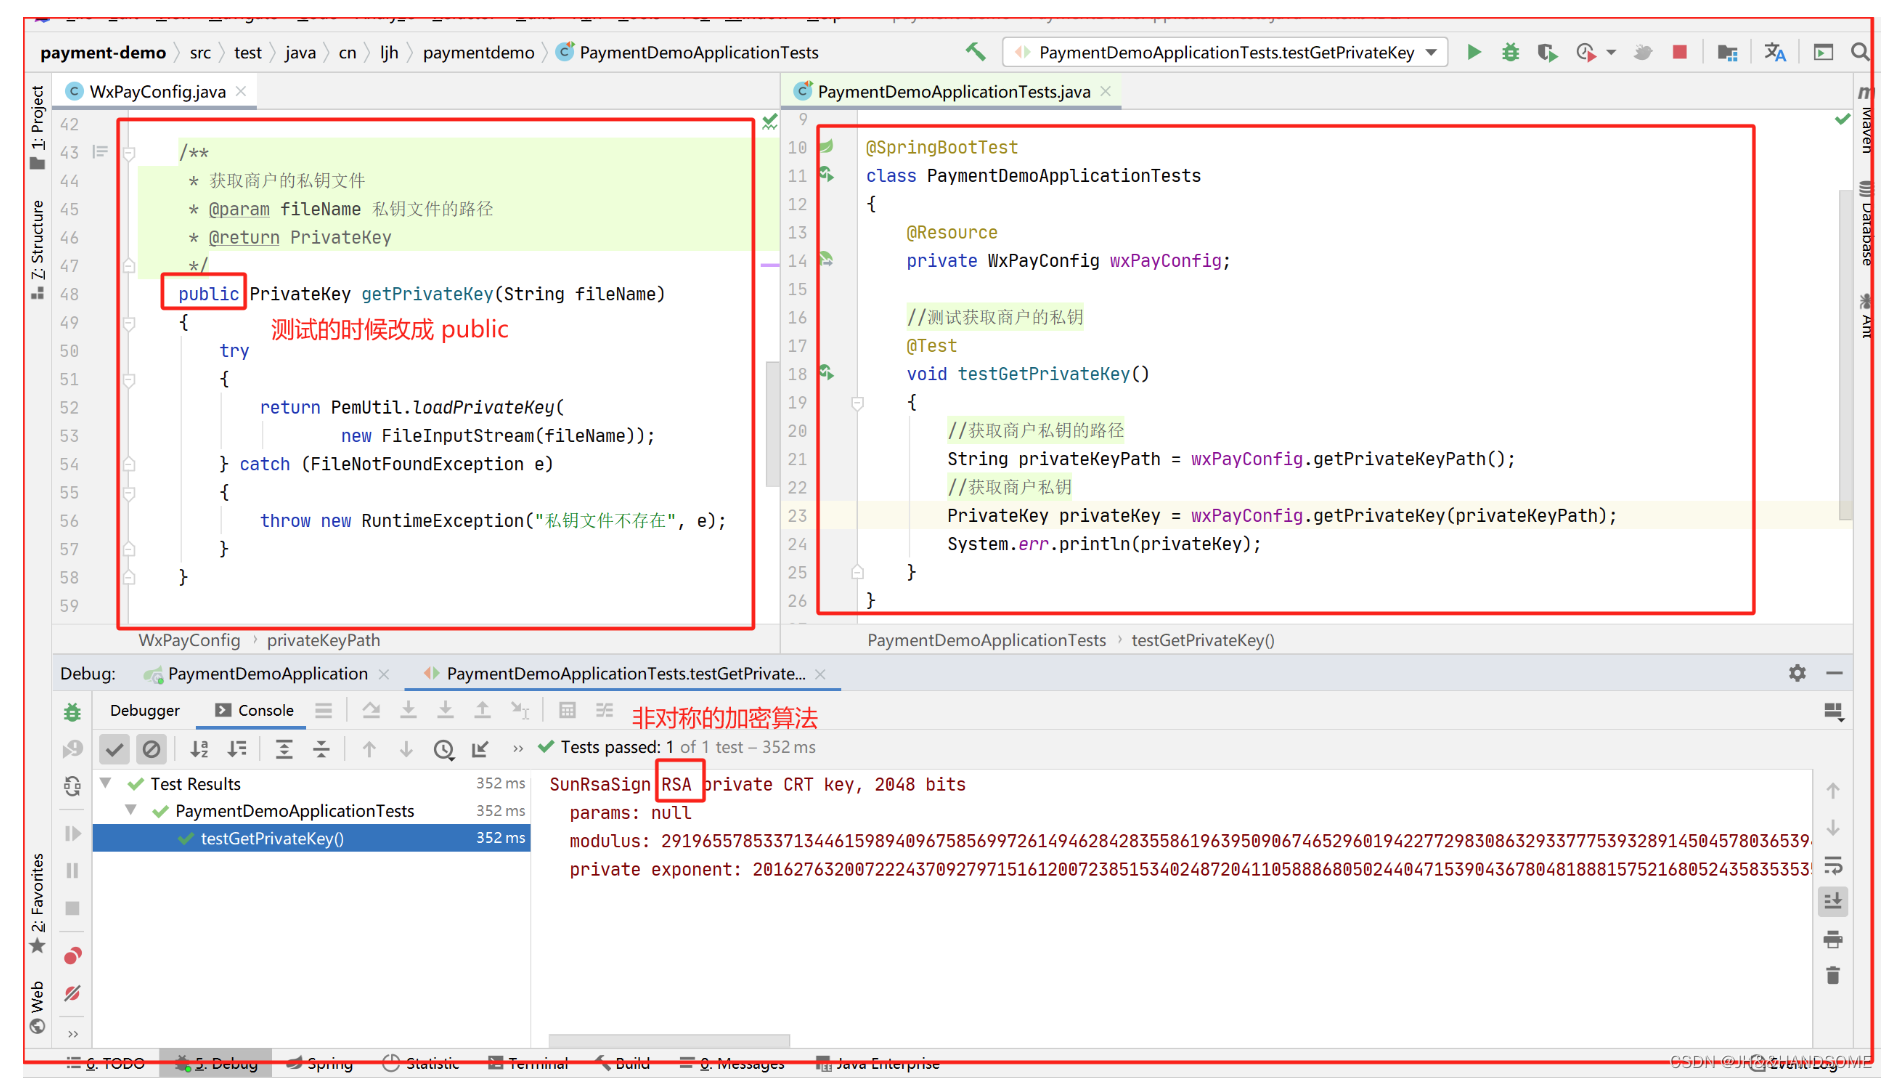Toggle auto-test in the Debug panel
This screenshot has width=1887, height=1078.
[x=72, y=786]
